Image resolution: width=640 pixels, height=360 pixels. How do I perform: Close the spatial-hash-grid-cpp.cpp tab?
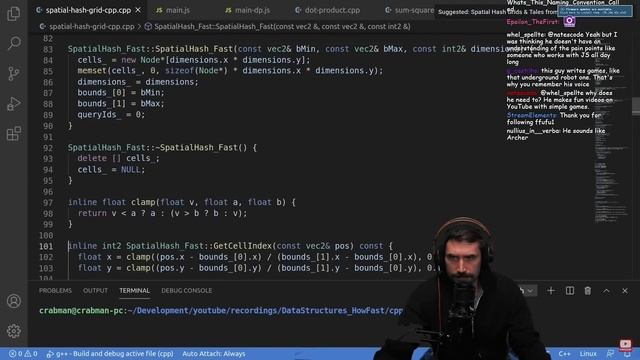click(x=138, y=10)
